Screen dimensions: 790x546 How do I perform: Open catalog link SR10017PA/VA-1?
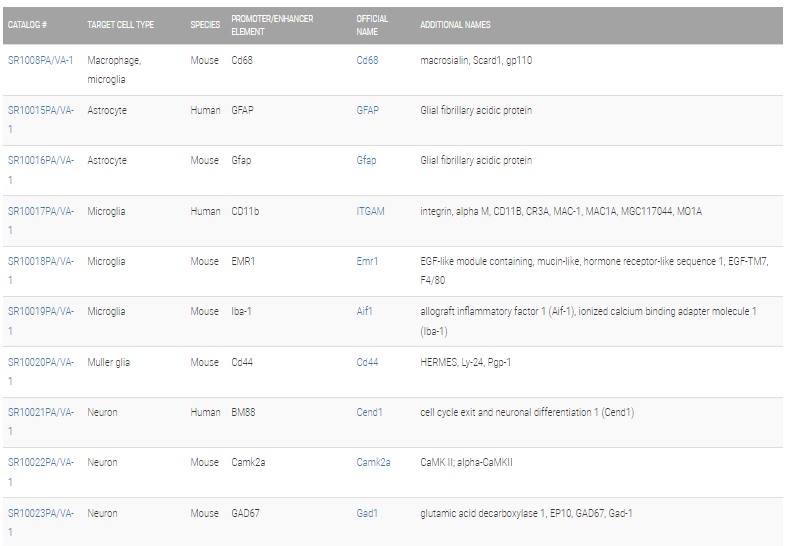pyautogui.click(x=41, y=220)
